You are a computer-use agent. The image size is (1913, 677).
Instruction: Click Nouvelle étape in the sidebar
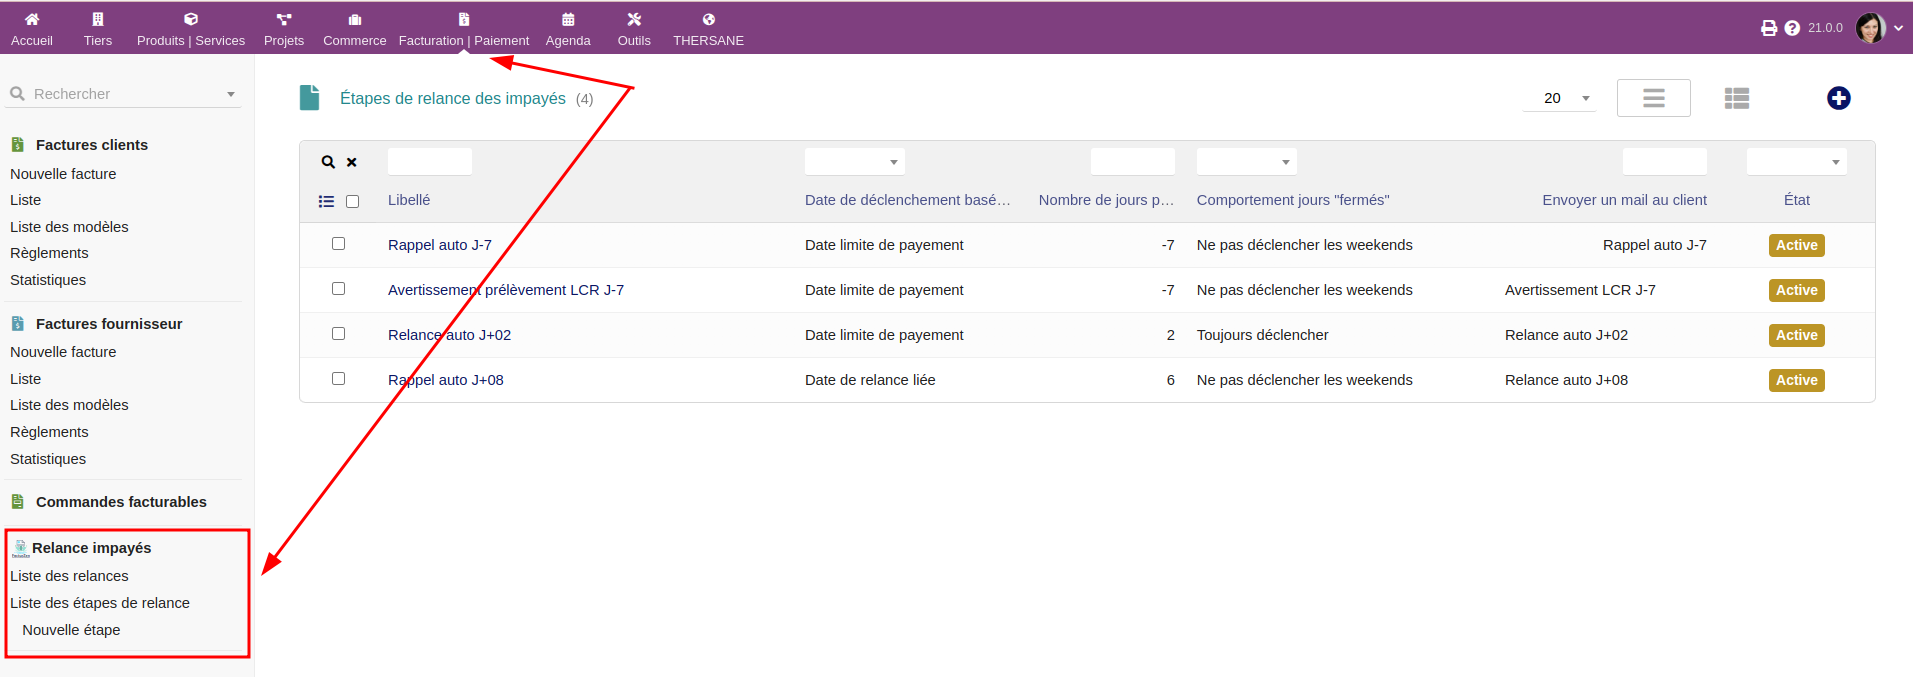[x=71, y=630]
